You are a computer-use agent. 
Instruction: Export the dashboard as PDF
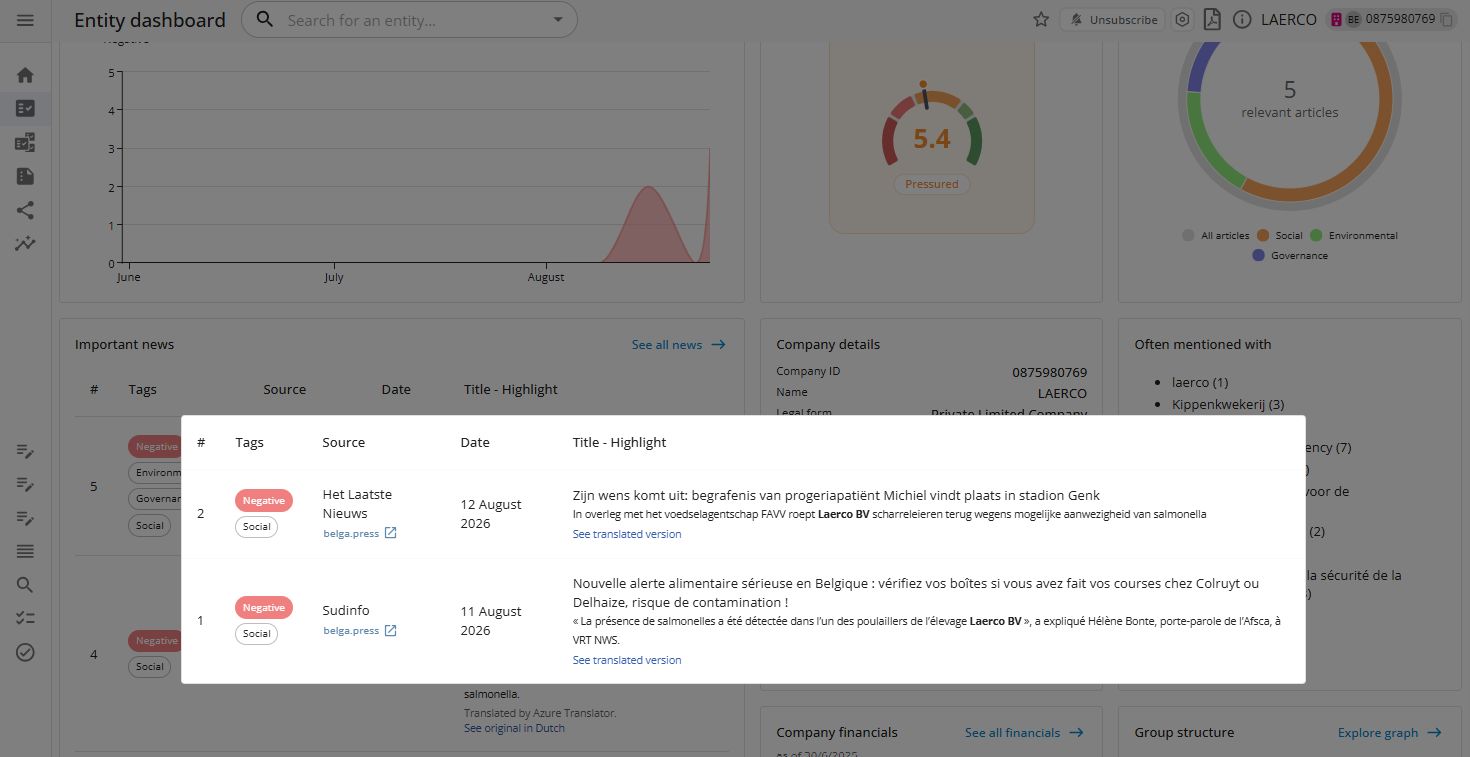pyautogui.click(x=1212, y=19)
